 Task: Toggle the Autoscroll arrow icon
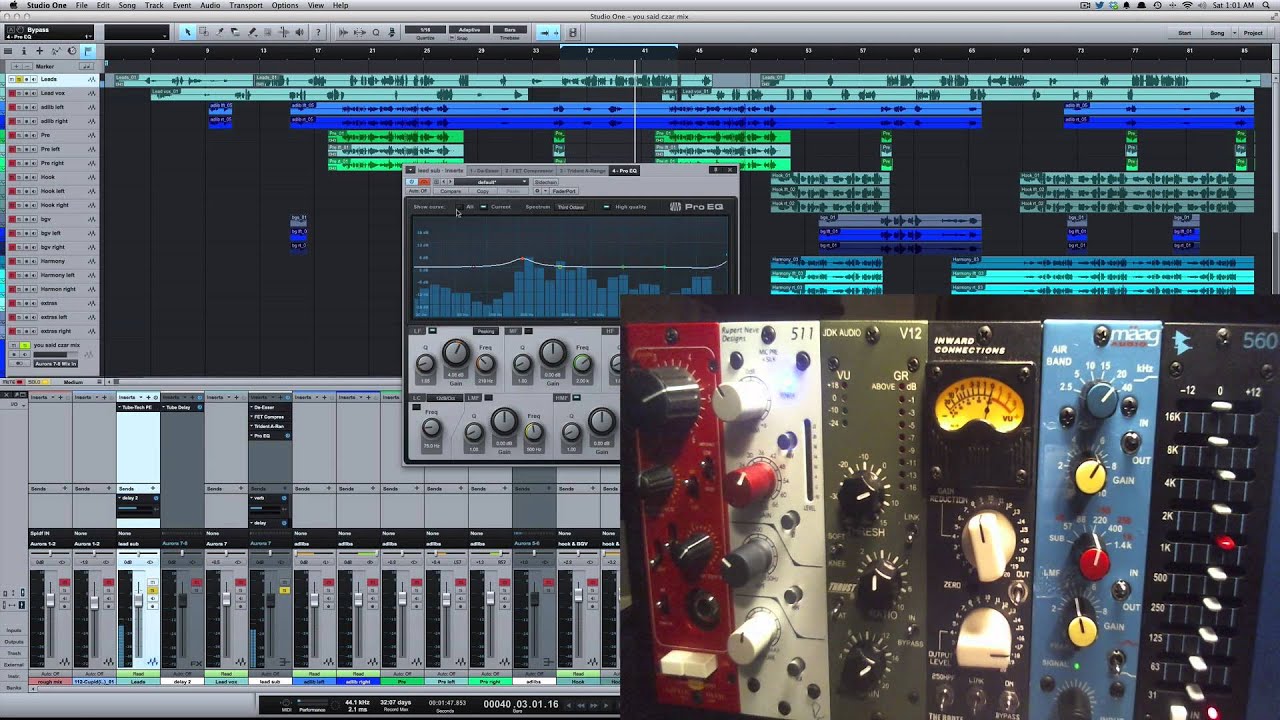click(x=544, y=32)
